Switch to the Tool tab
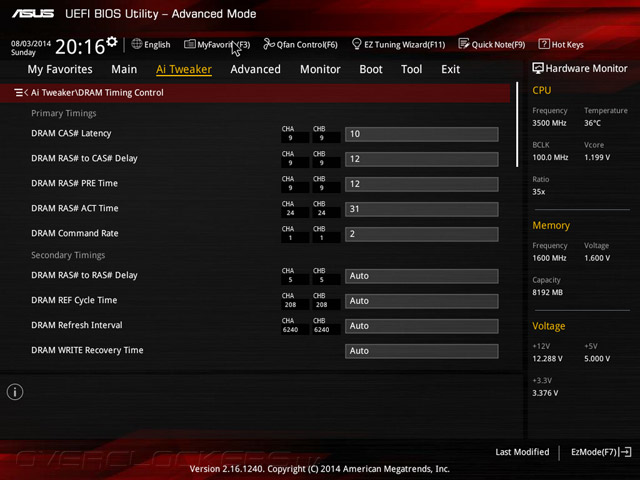Viewport: 640px width, 480px height. click(x=411, y=69)
